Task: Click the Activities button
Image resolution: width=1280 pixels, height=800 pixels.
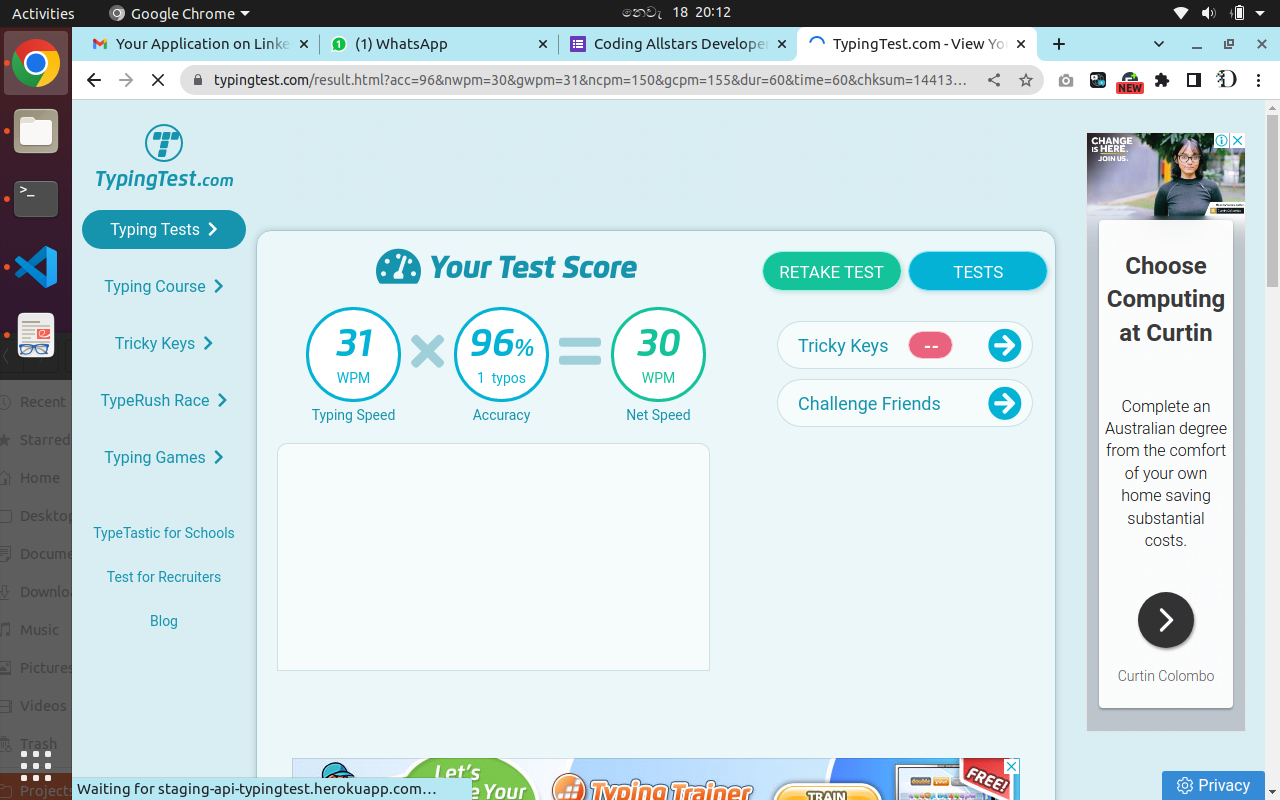Action: coord(43,13)
